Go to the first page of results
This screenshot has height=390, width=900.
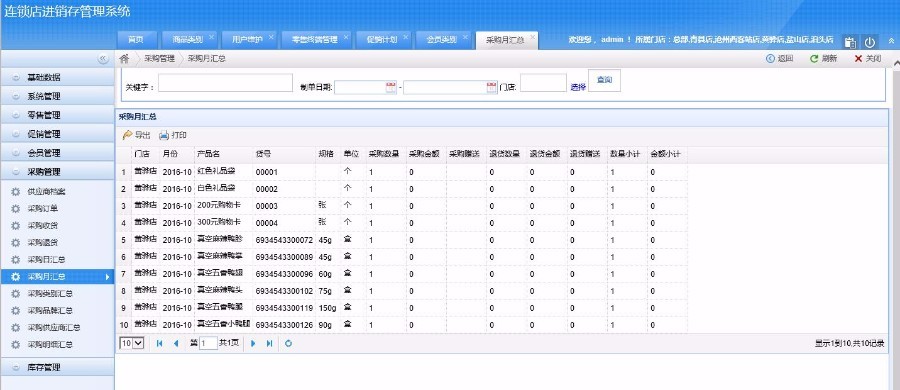click(160, 343)
